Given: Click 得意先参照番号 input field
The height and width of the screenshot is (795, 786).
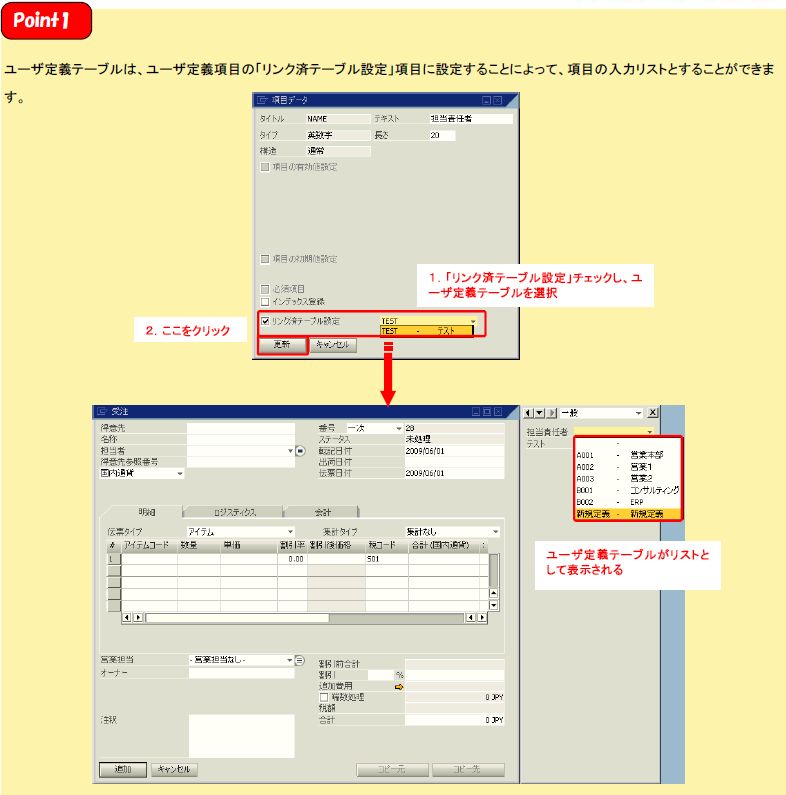Looking at the screenshot, I should point(240,462).
